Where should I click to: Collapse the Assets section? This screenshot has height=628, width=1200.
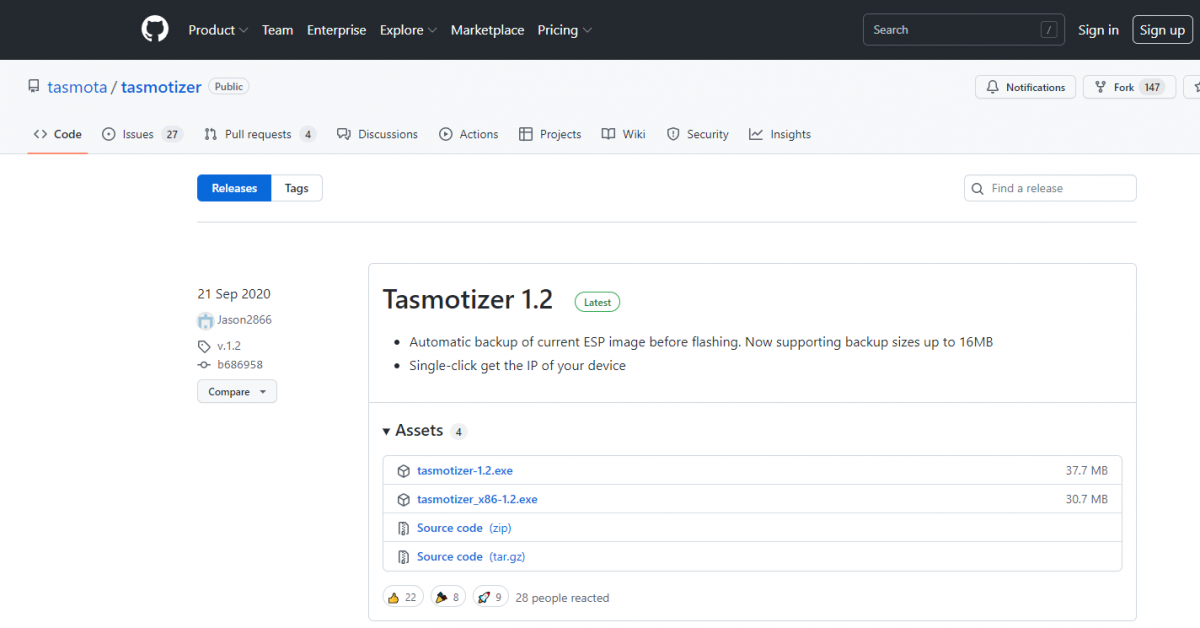click(413, 431)
